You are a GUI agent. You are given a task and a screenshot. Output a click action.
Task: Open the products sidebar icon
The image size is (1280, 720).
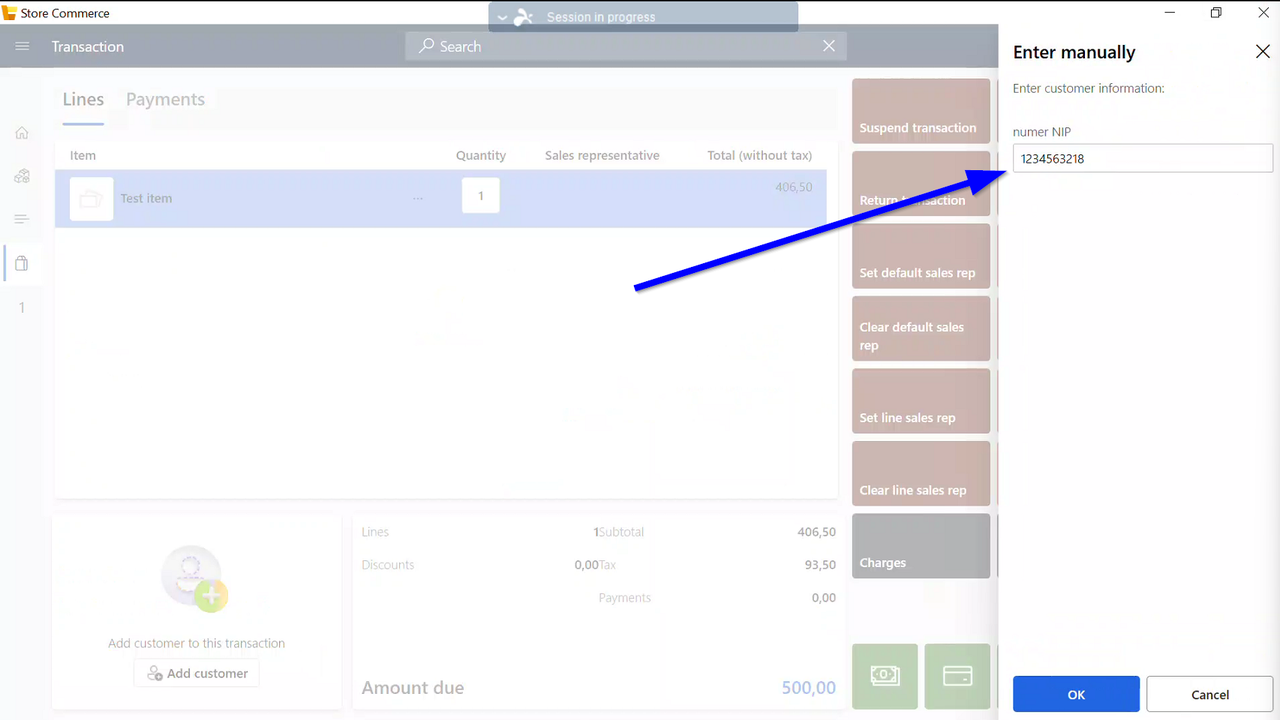22,176
